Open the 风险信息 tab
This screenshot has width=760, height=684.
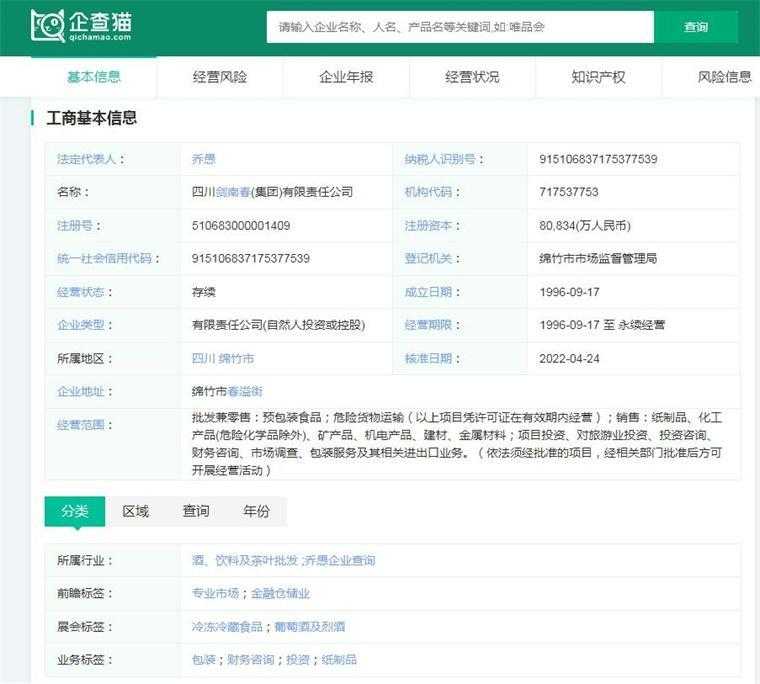[x=724, y=77]
